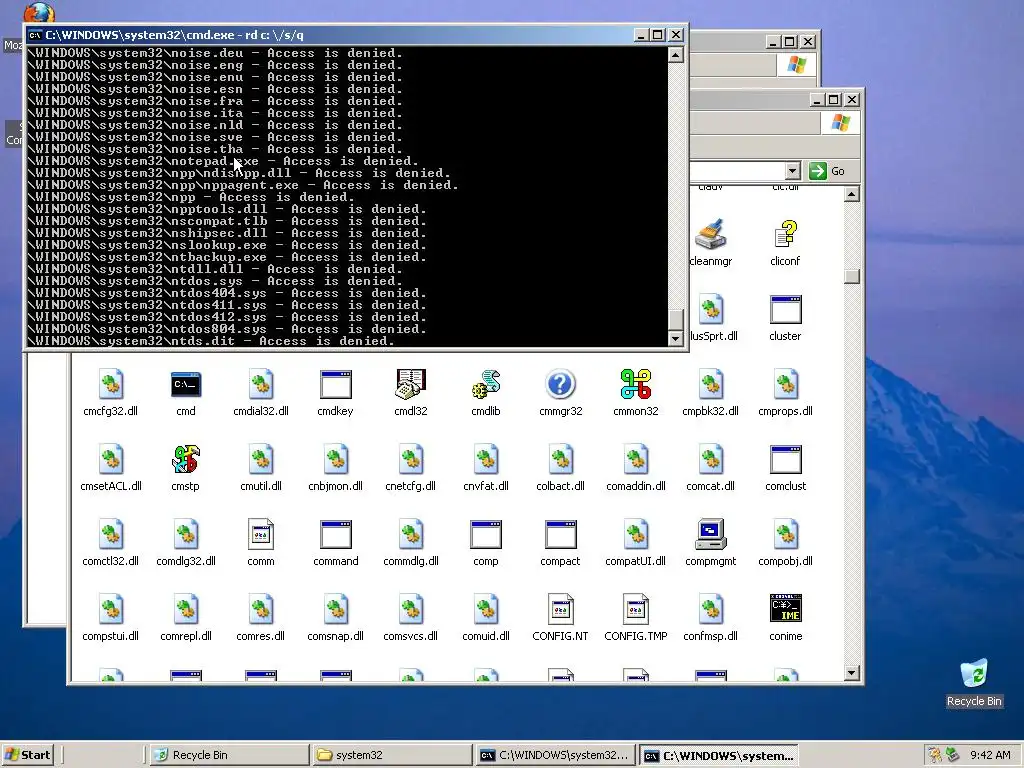Viewport: 1024px width, 768px height.
Task: Select the comrepl.dll file icon
Action: tap(185, 609)
